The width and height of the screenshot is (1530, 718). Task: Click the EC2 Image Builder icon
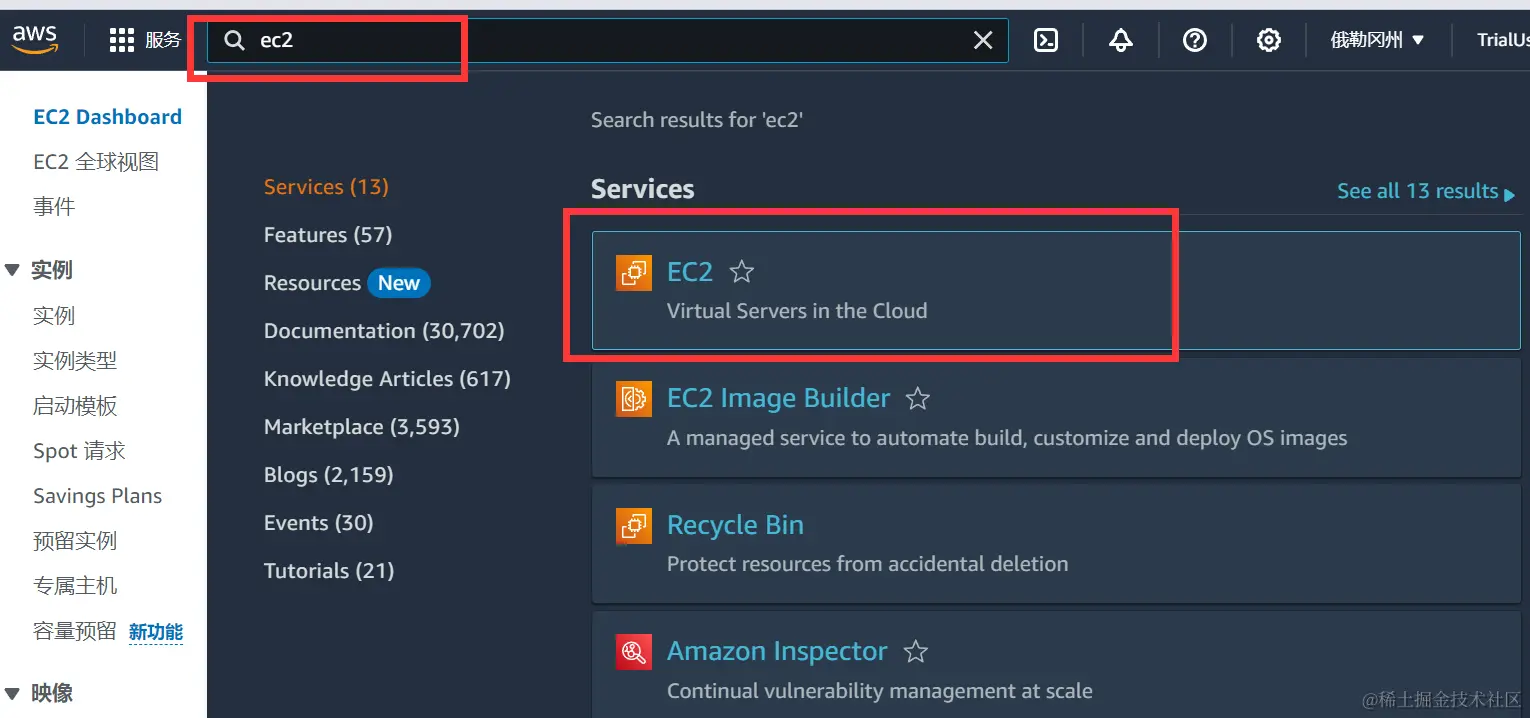(x=634, y=399)
